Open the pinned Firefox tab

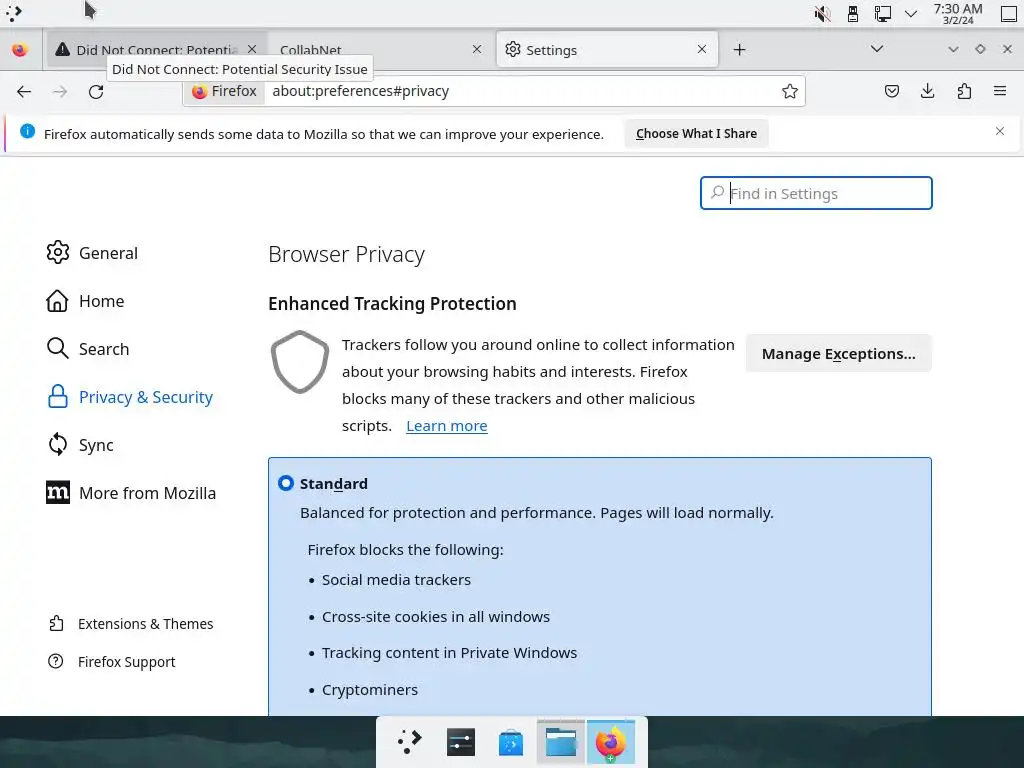click(20, 50)
